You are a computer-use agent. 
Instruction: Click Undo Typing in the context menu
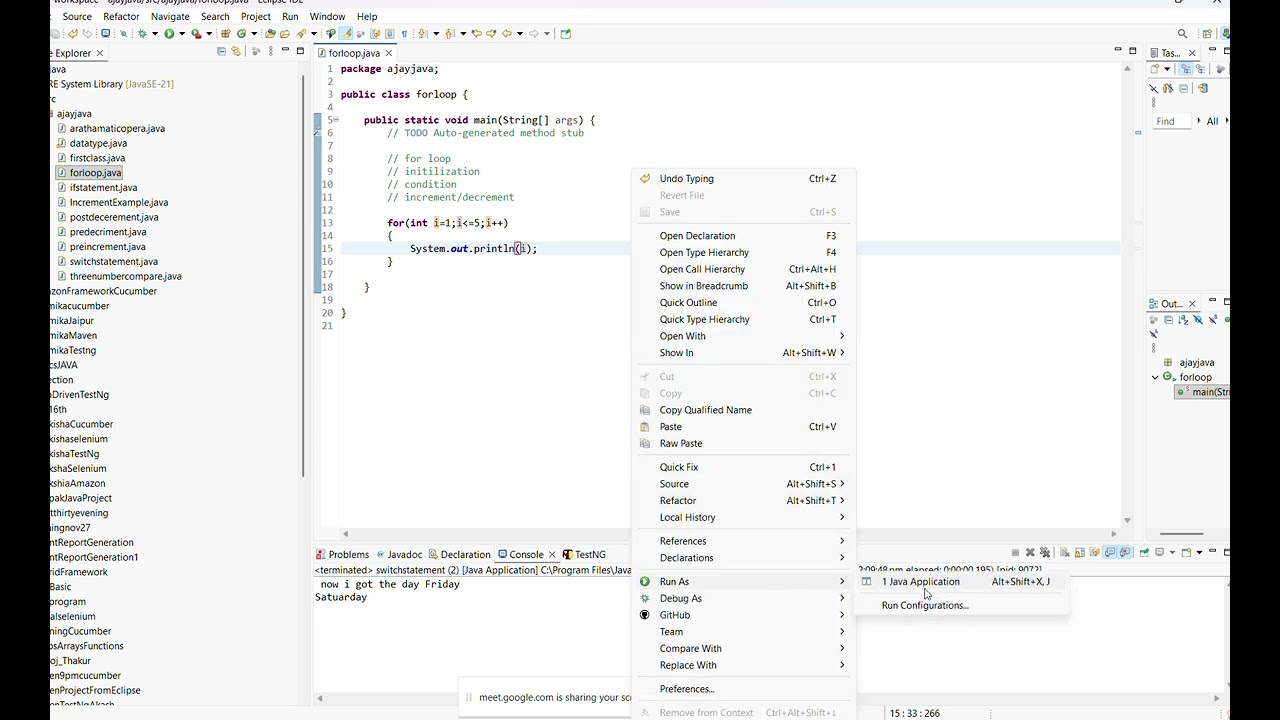click(746, 178)
